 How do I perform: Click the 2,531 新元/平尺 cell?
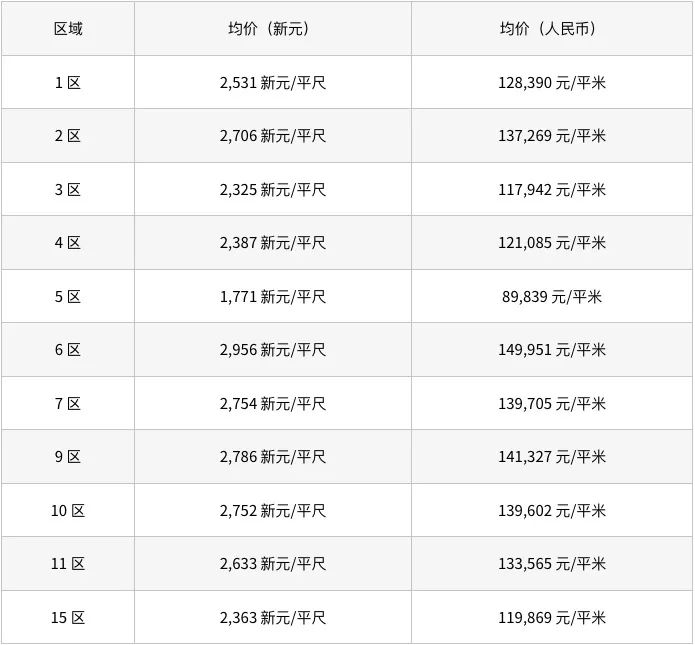tap(273, 82)
